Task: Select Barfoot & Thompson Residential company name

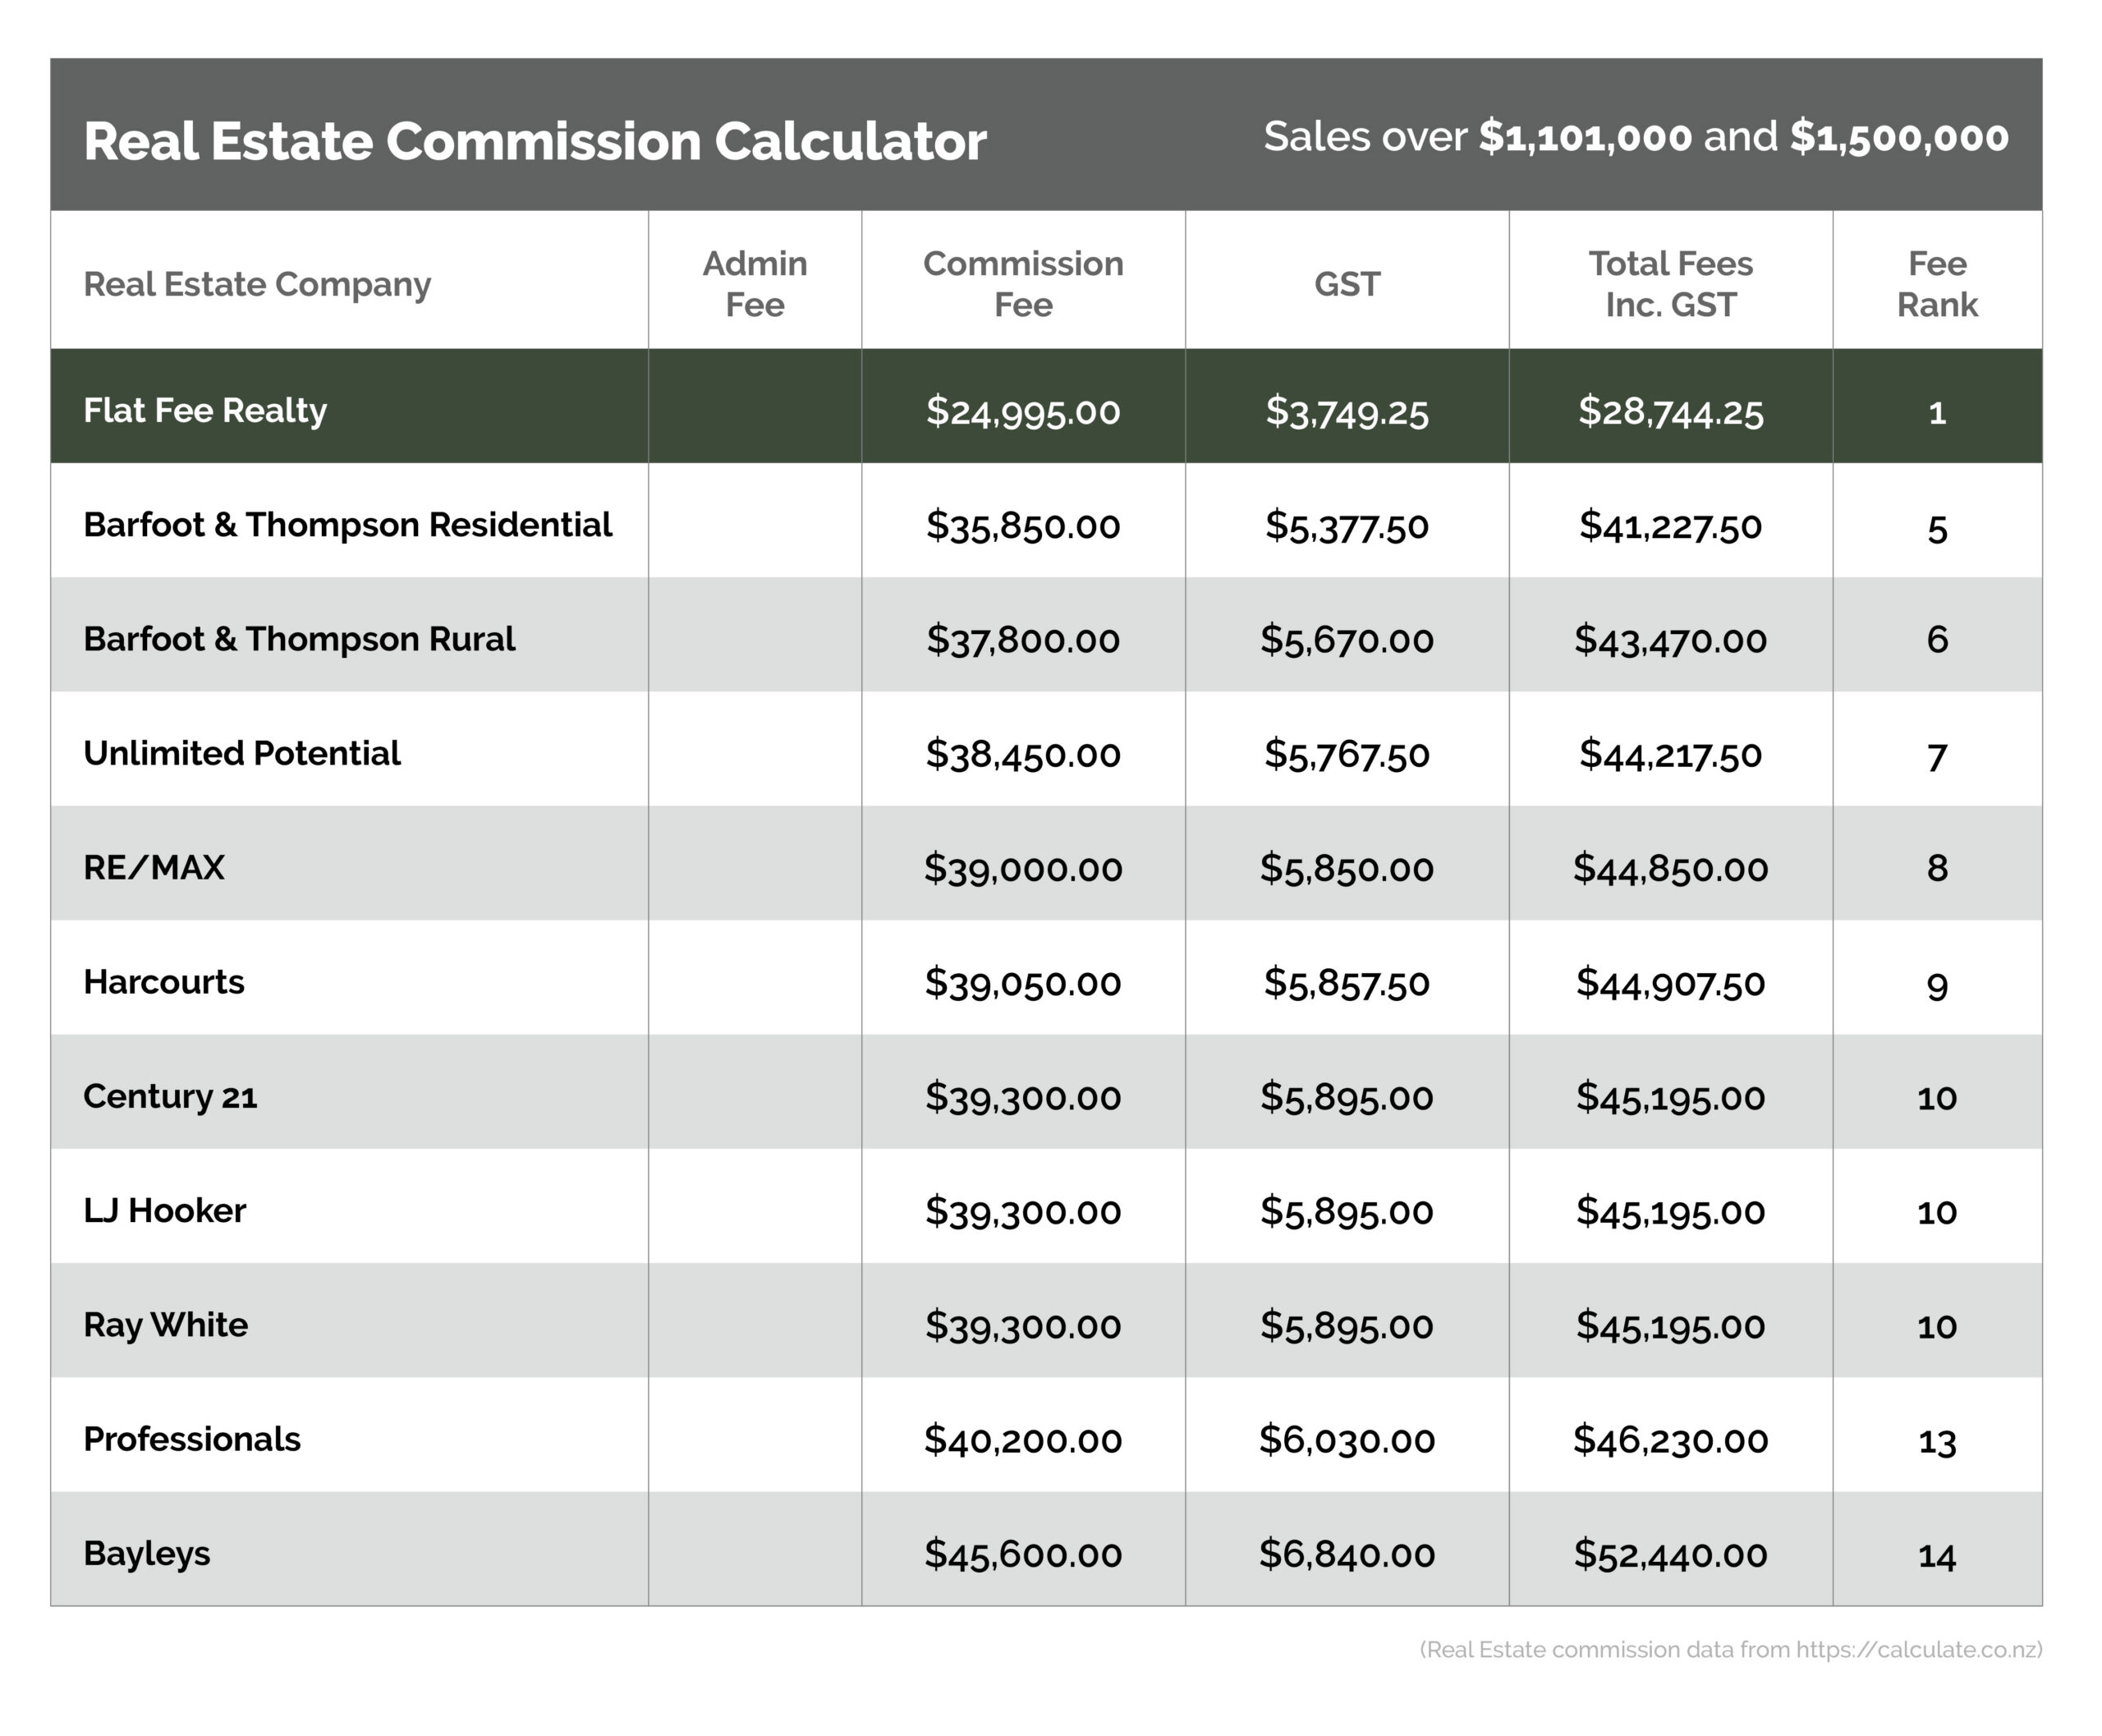Action: click(347, 525)
